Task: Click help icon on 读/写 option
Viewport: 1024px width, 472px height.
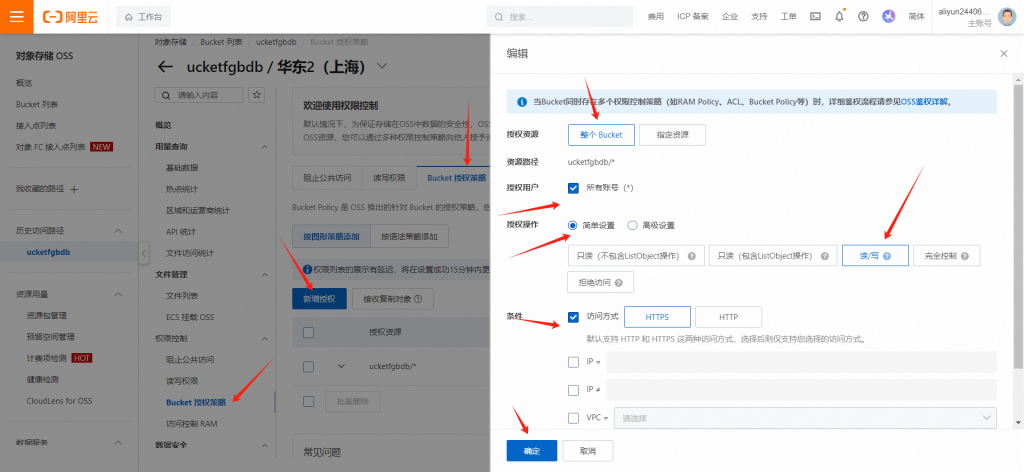Action: pos(887,257)
